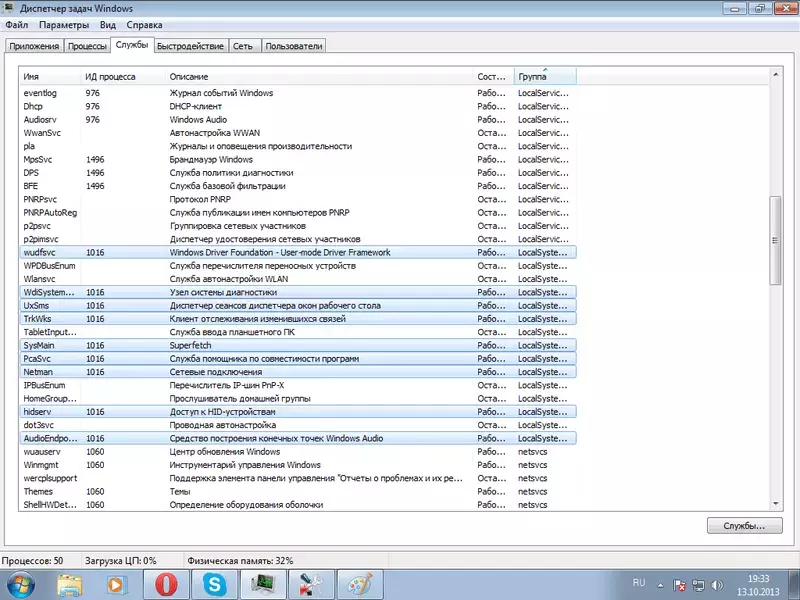The image size is (800, 600).
Task: Open the Вид menu
Action: tap(108, 24)
